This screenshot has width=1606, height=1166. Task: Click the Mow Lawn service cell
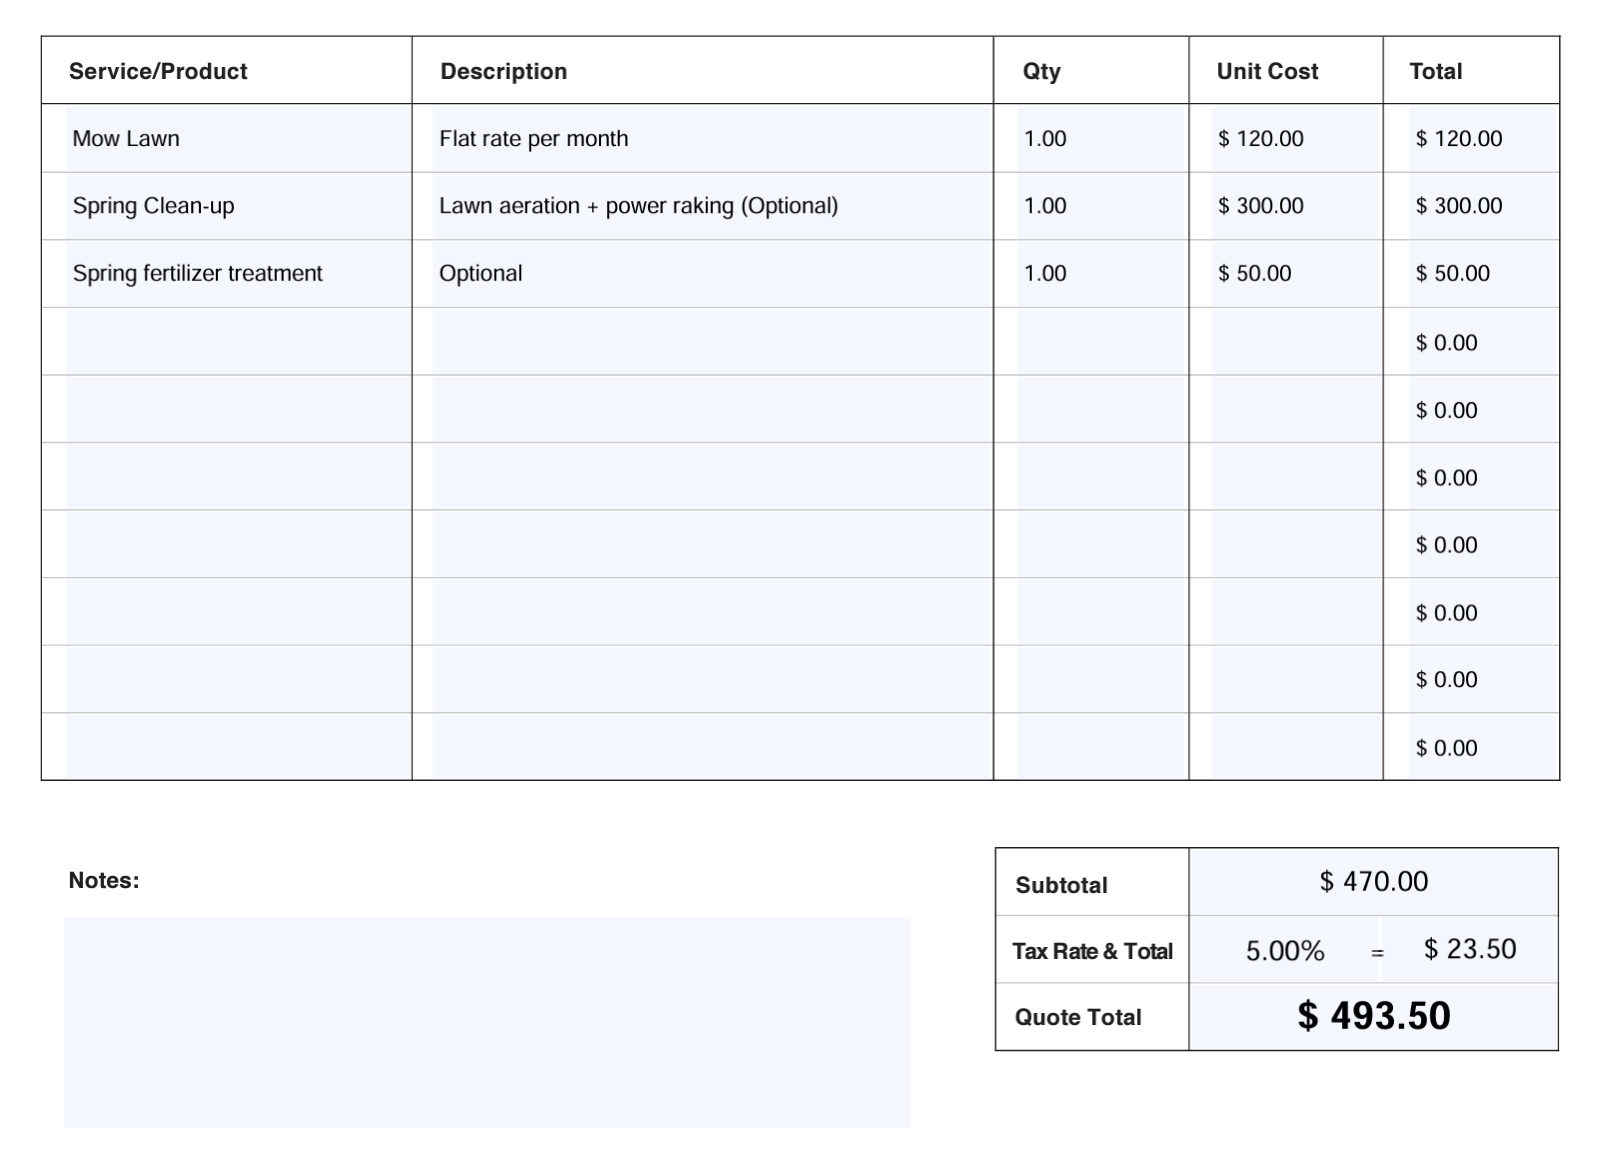(124, 139)
